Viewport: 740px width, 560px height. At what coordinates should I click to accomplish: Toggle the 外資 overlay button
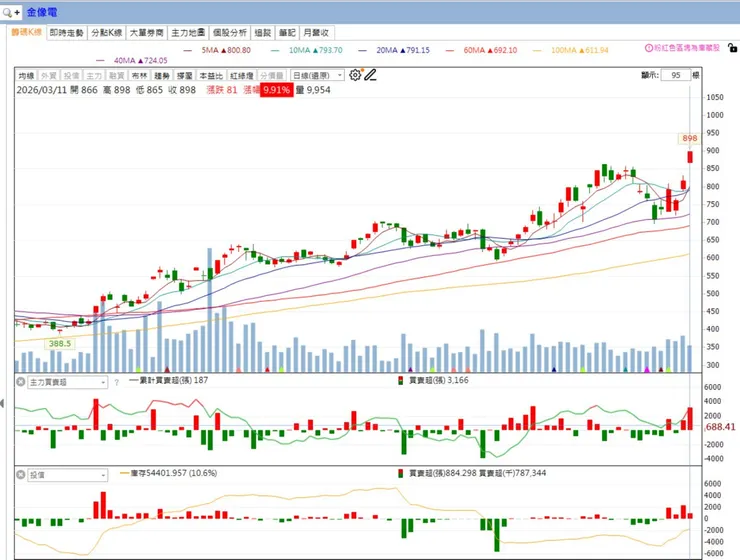[x=49, y=75]
